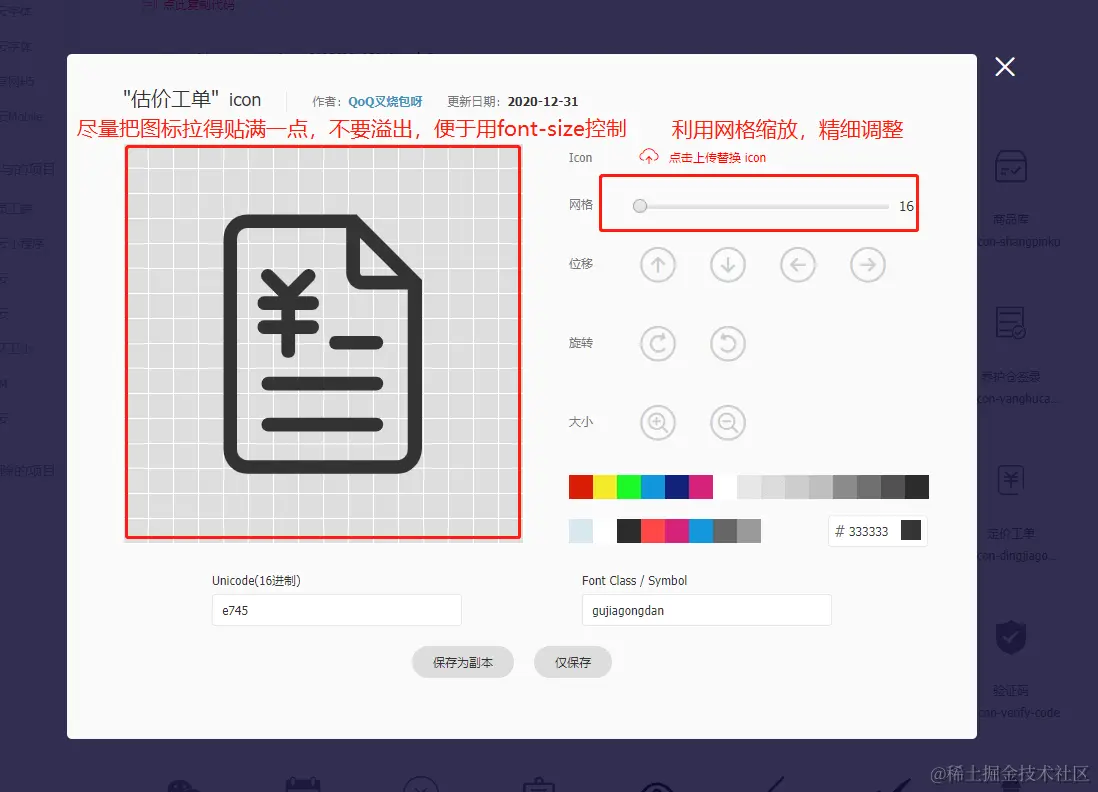Click the grid size slider handle

coord(639,206)
